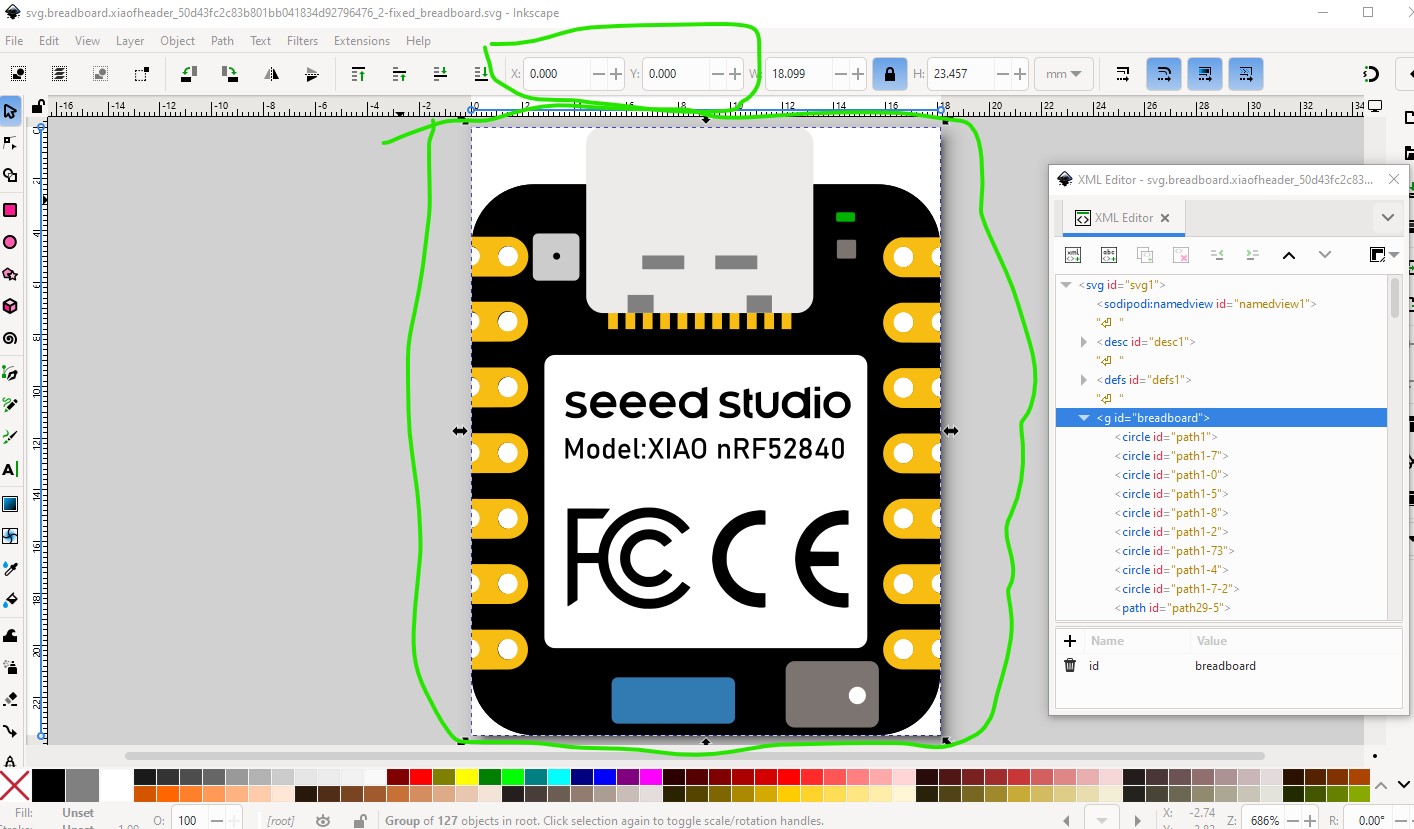Expand the defs1 node
The height and width of the screenshot is (829, 1414).
1084,380
